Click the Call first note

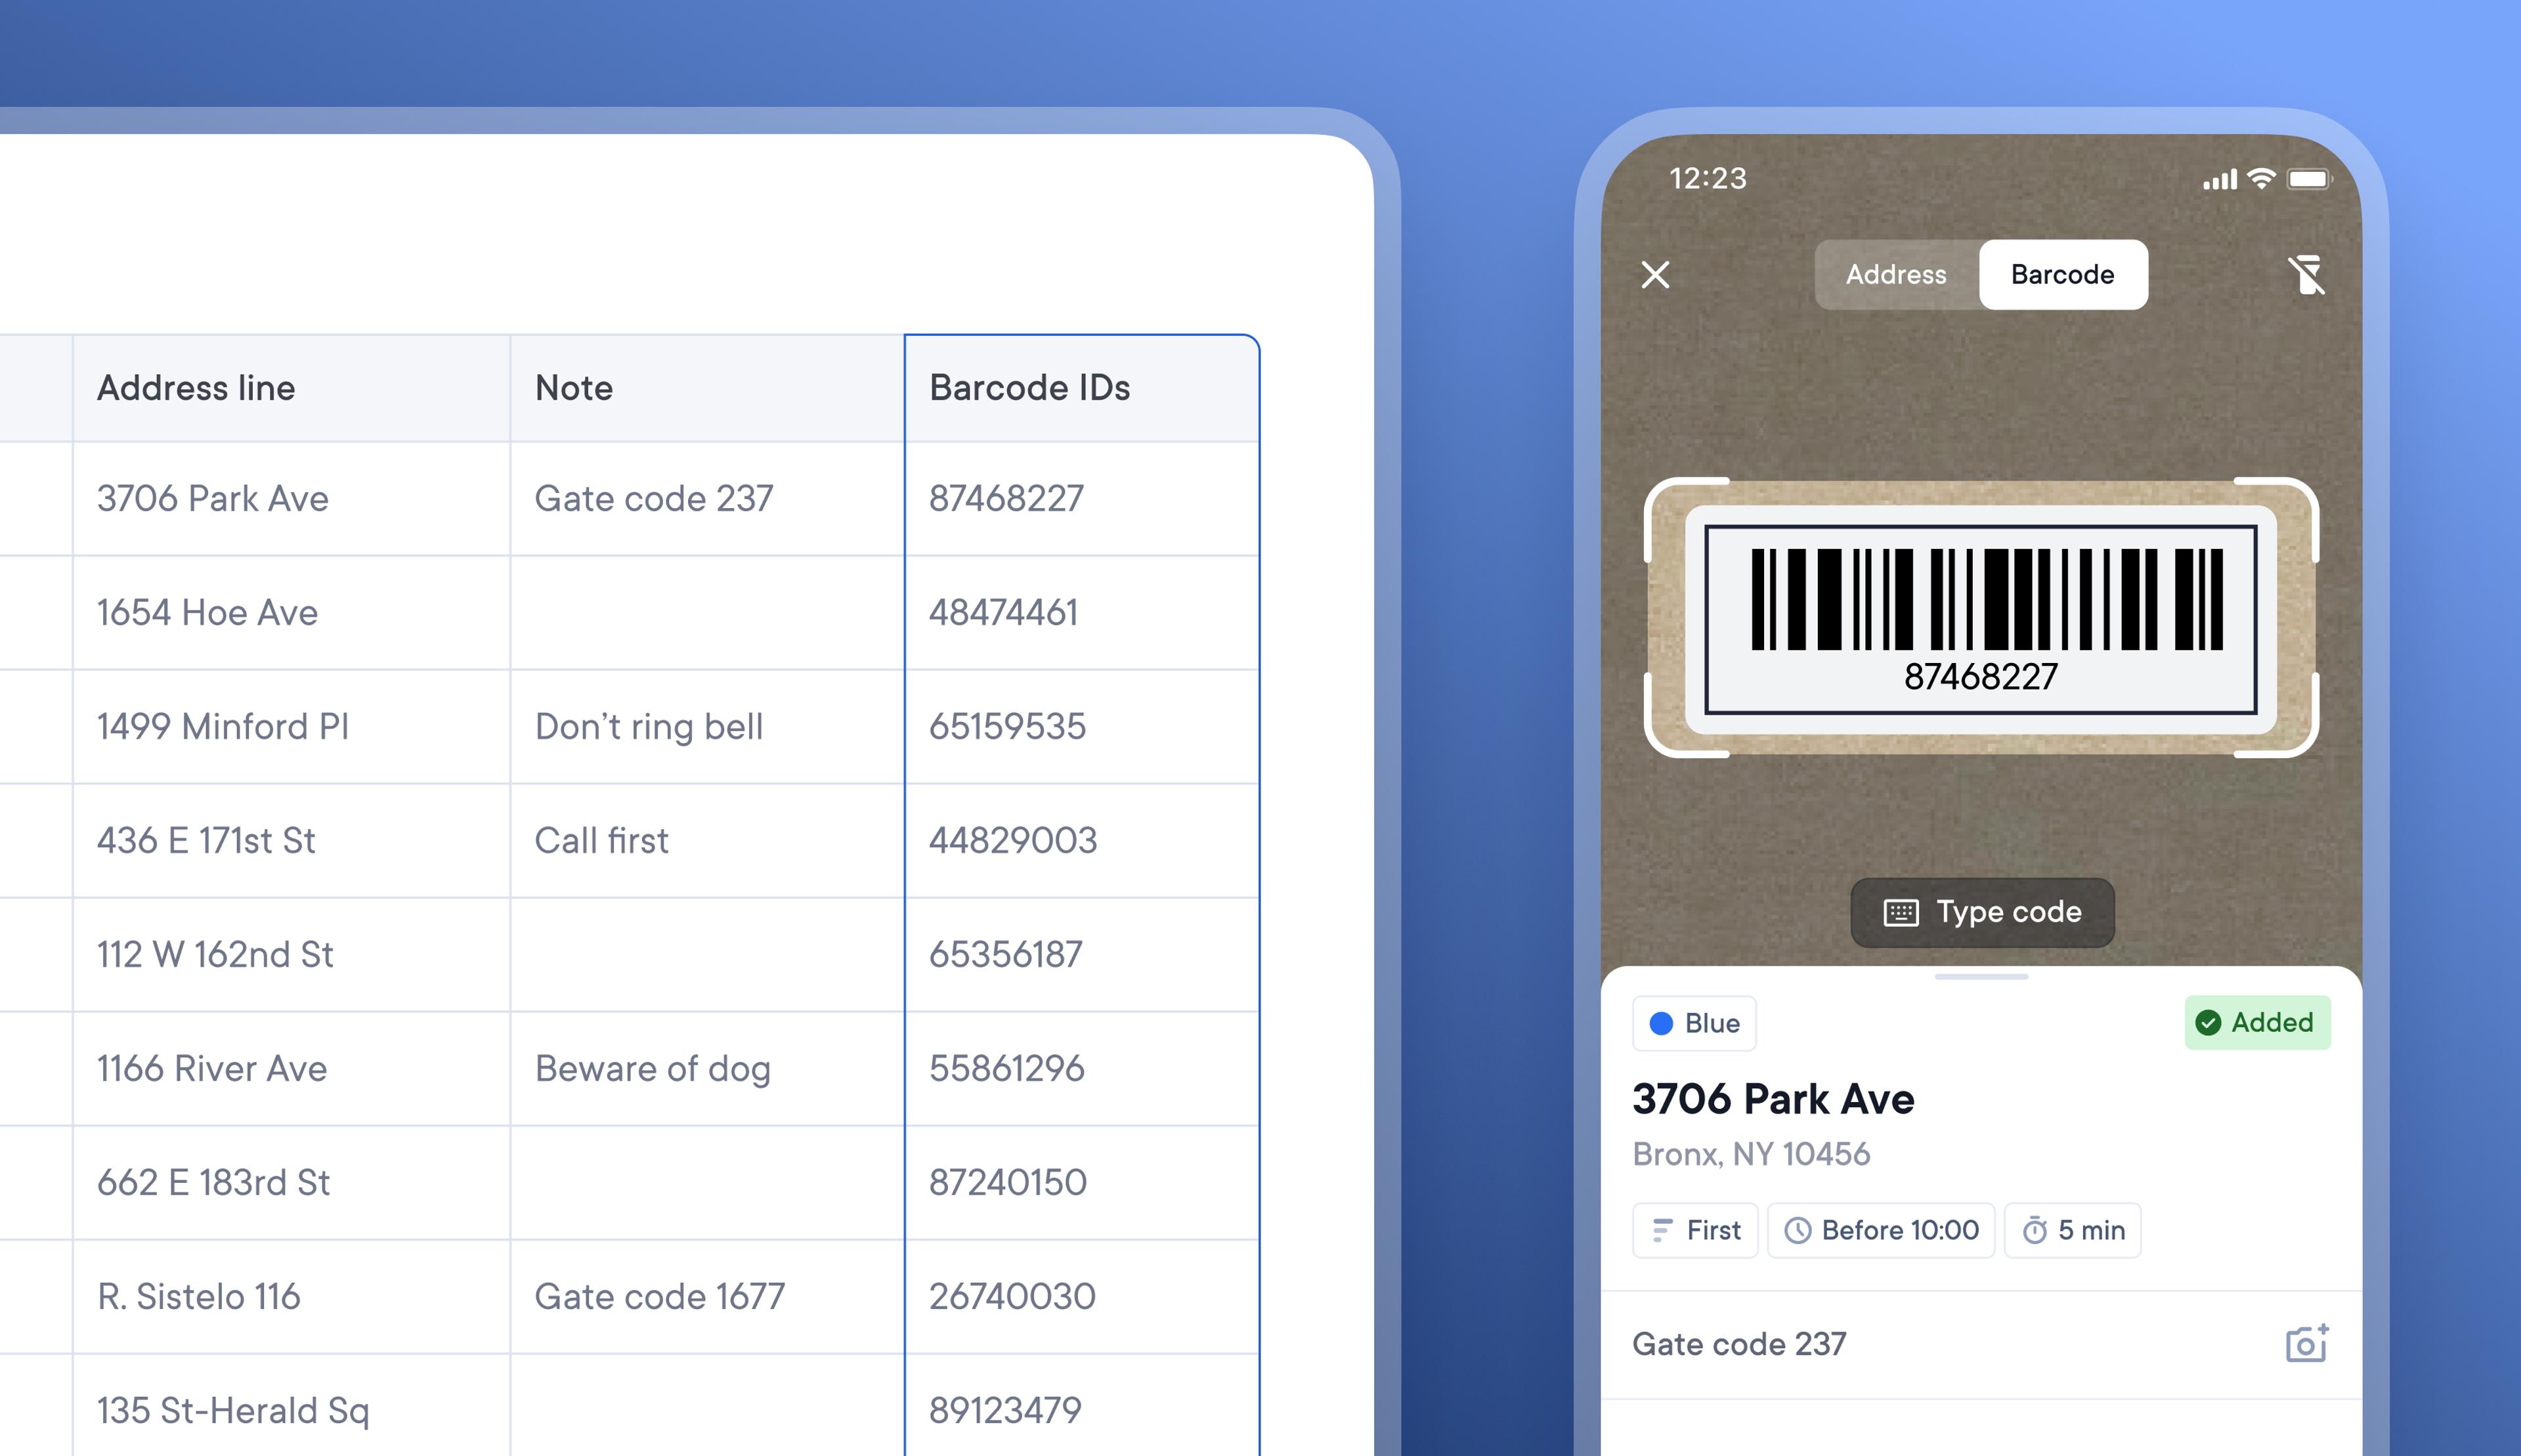(x=707, y=840)
